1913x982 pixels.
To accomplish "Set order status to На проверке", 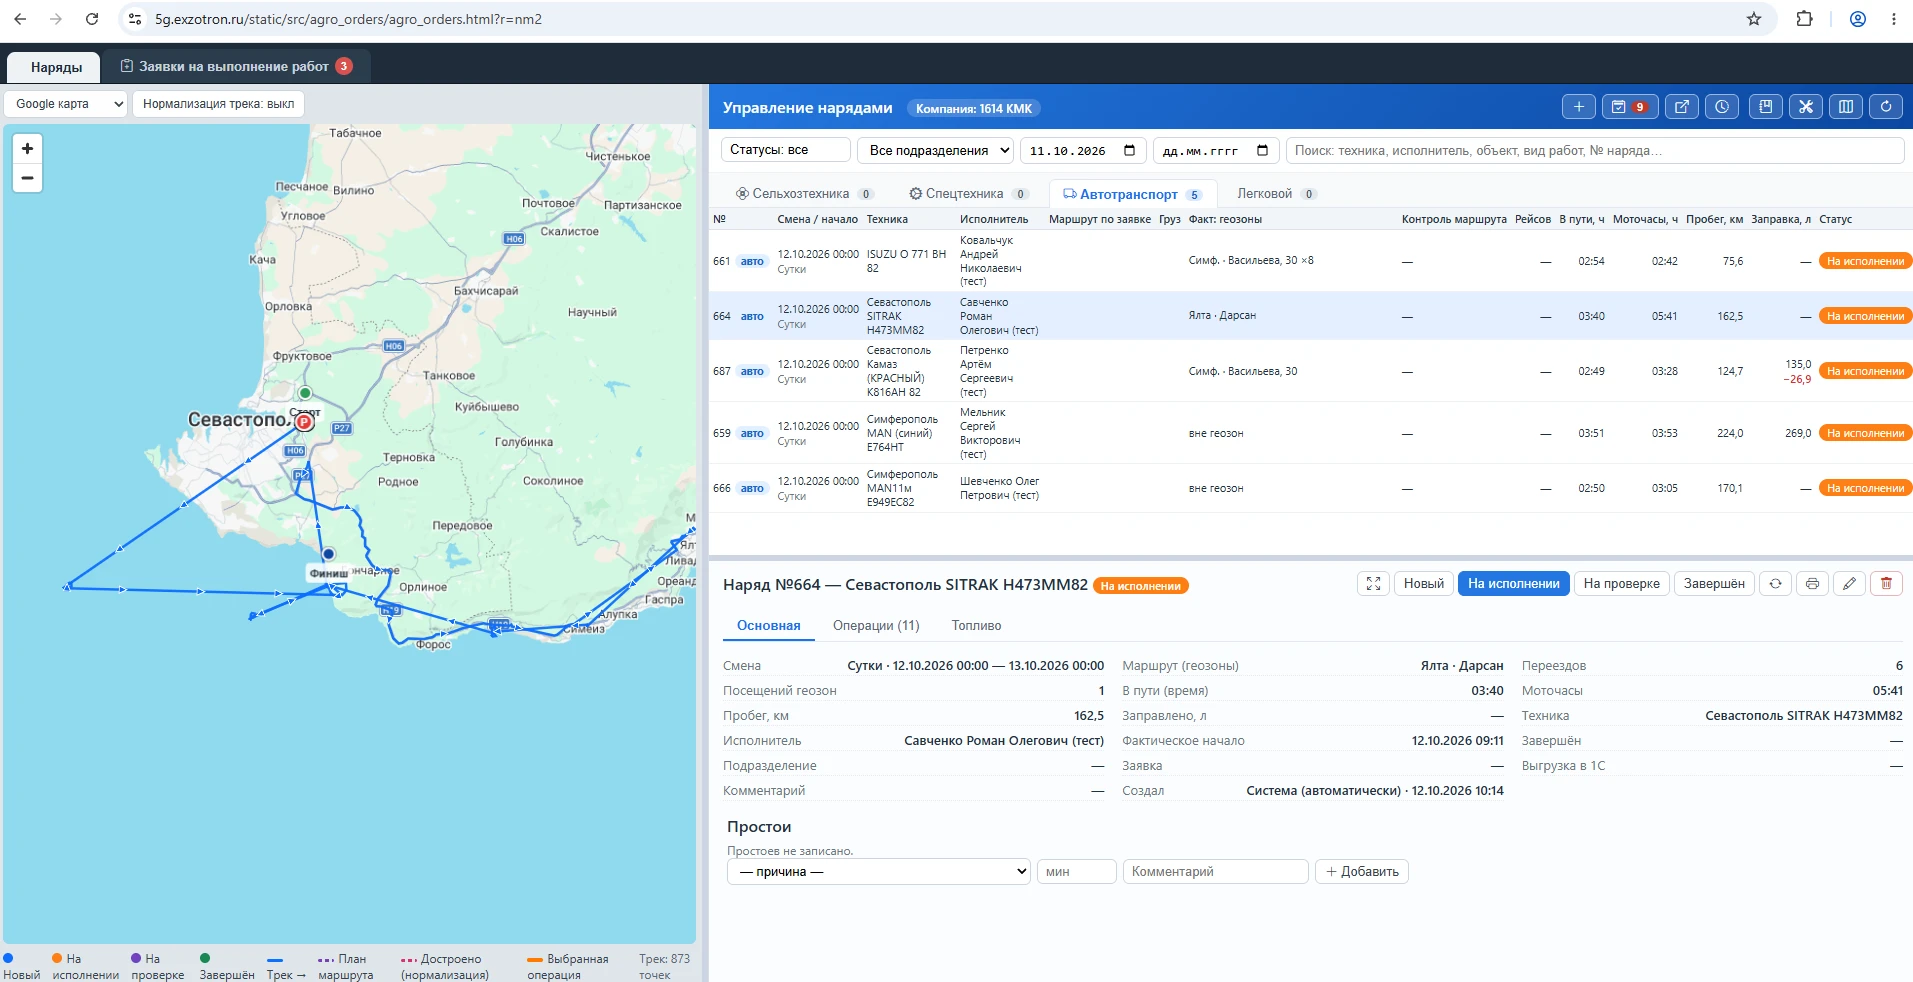I will (1621, 584).
